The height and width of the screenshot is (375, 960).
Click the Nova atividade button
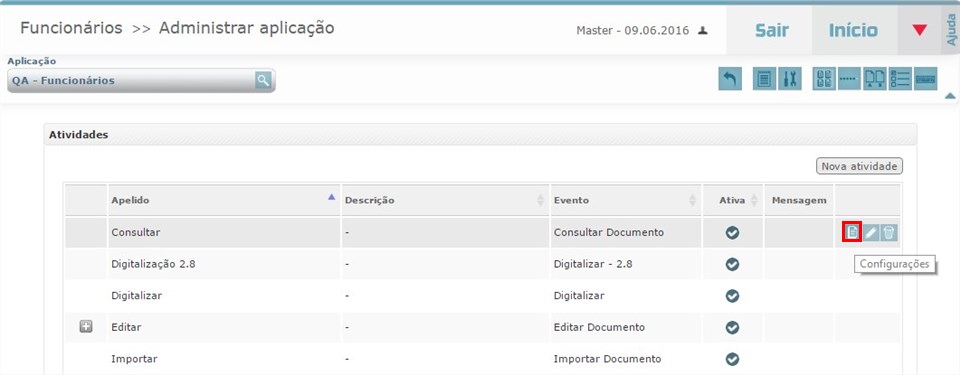860,166
